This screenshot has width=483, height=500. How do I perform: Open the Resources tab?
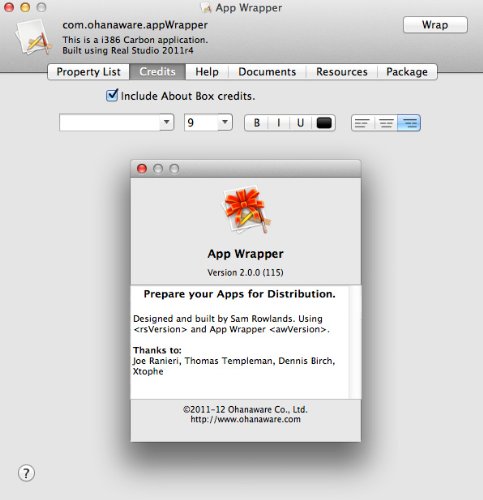(342, 72)
